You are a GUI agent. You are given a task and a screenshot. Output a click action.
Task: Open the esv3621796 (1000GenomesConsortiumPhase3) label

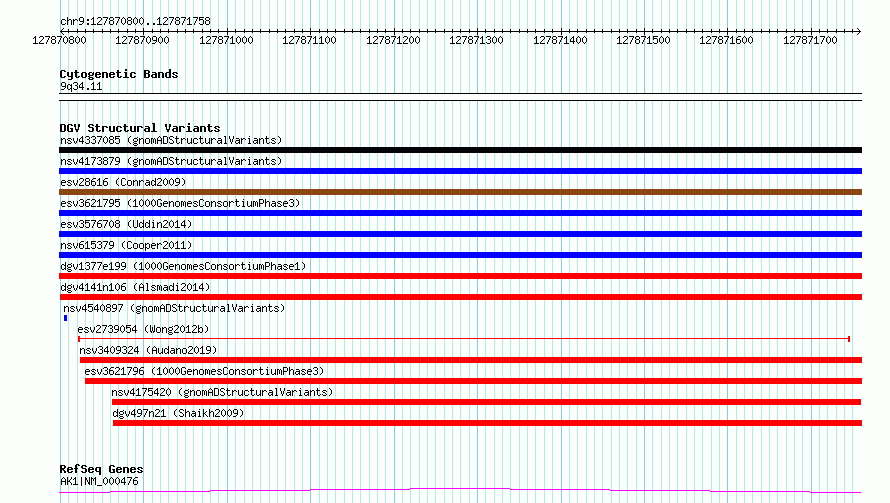tap(204, 371)
